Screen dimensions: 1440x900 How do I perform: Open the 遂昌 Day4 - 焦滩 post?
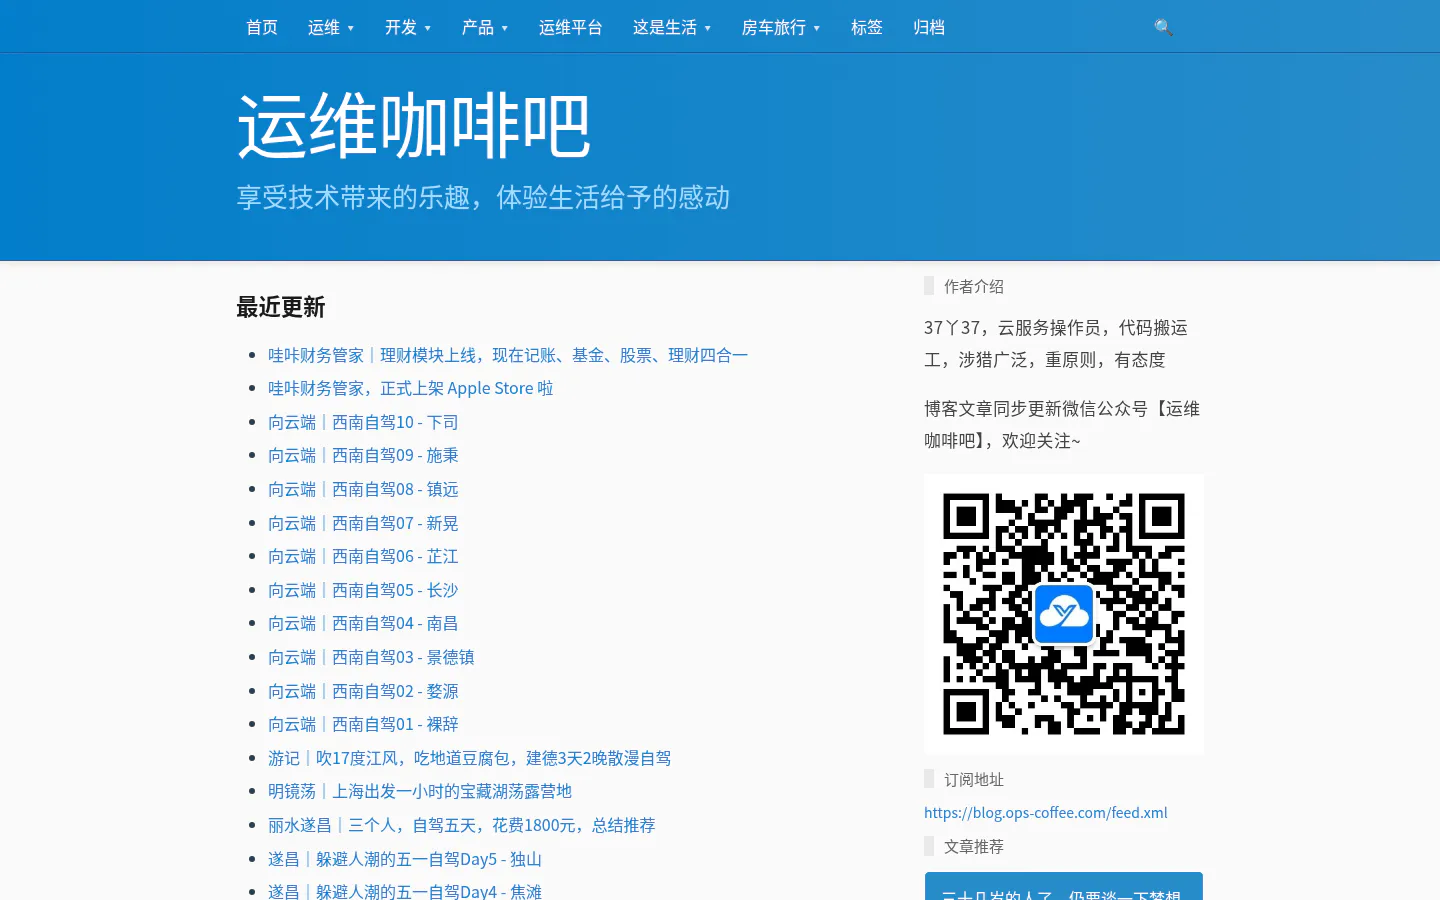point(405,890)
